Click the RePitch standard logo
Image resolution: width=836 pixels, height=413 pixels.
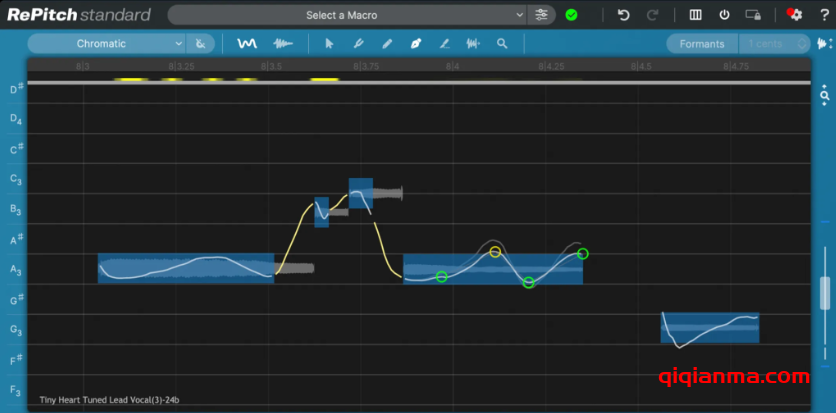pyautogui.click(x=78, y=14)
